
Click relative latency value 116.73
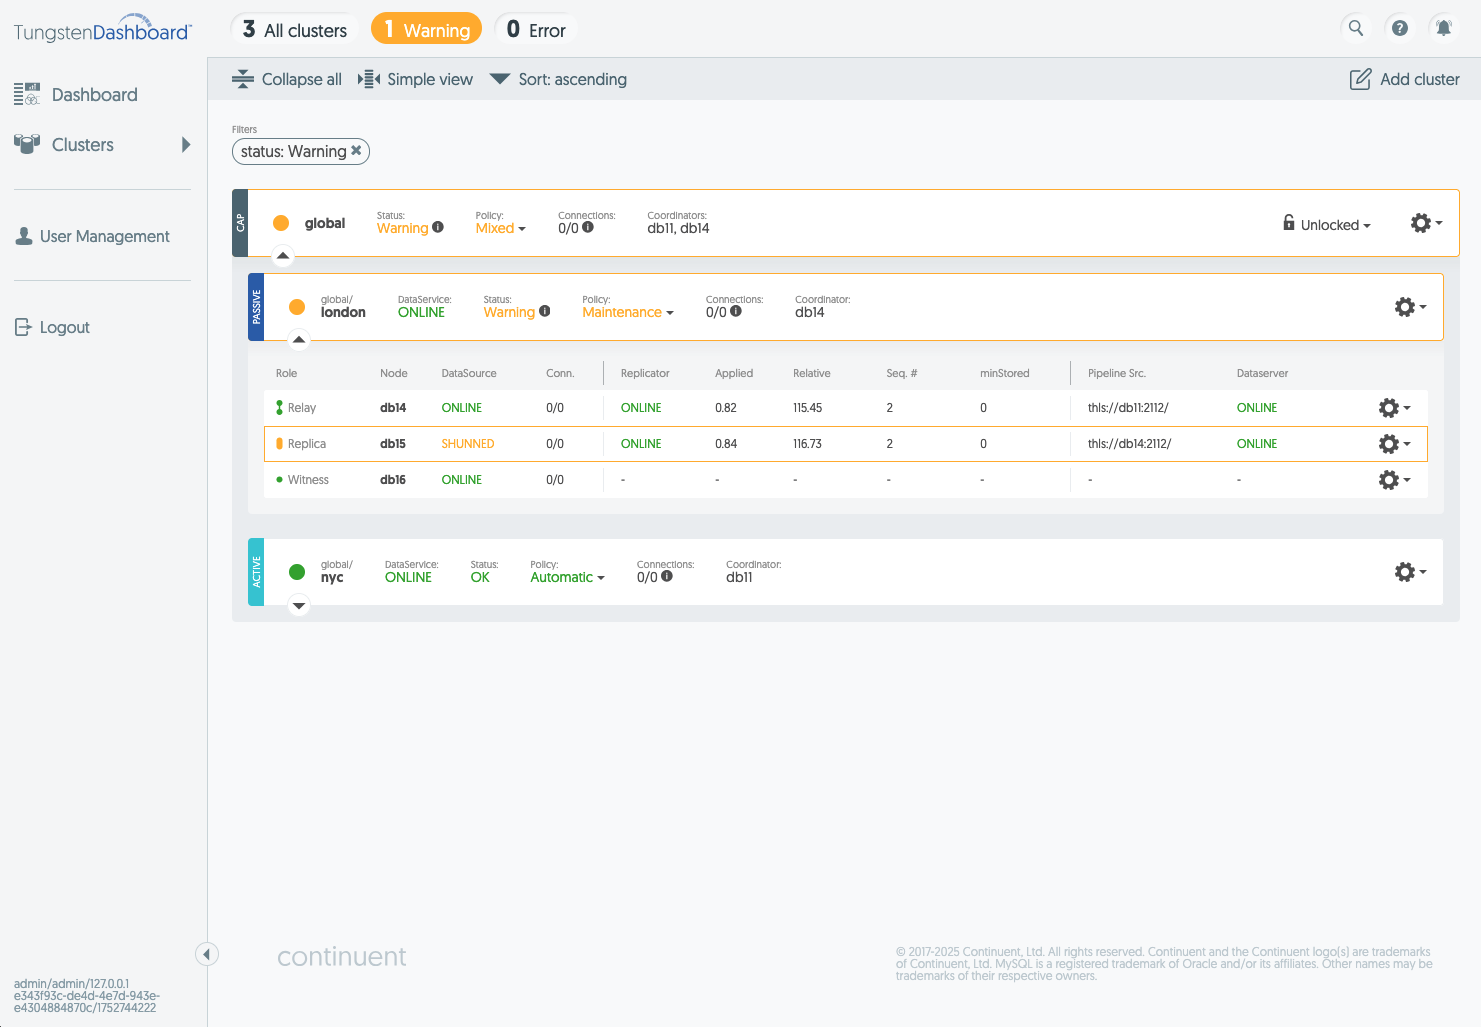(807, 444)
